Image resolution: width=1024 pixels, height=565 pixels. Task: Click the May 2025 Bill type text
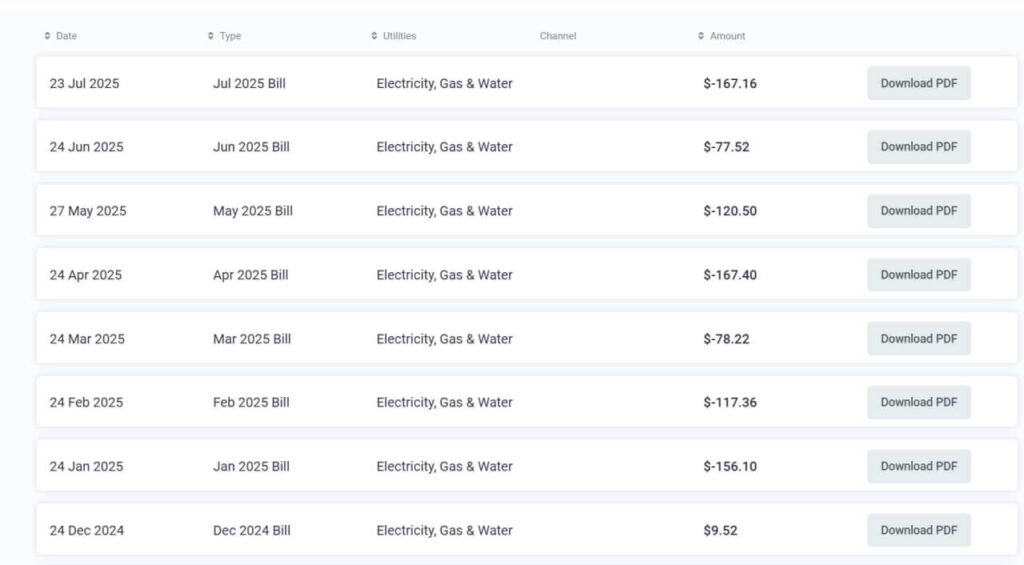pyautogui.click(x=253, y=211)
